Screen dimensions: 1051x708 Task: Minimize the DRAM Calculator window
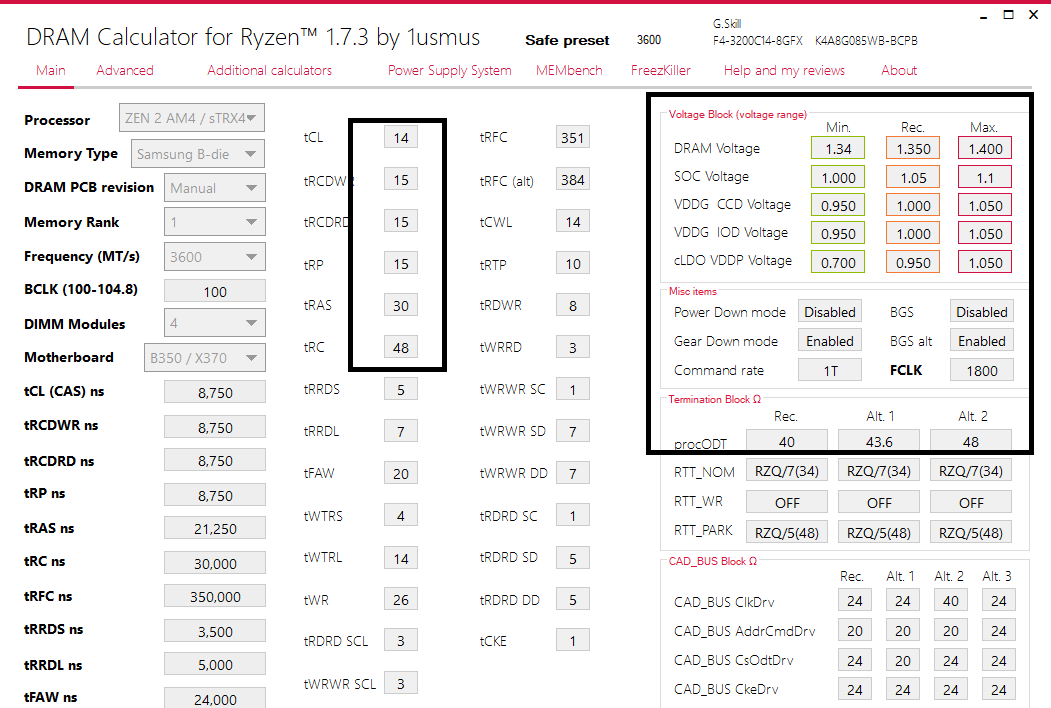[983, 15]
